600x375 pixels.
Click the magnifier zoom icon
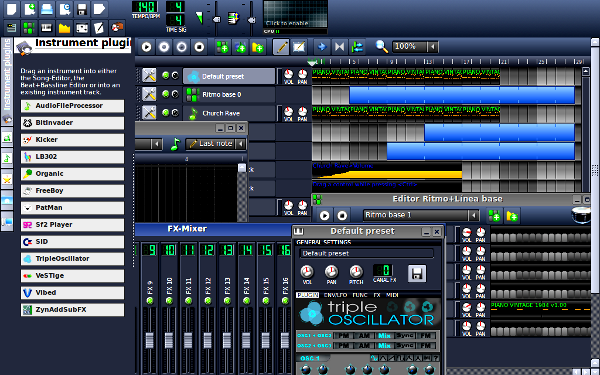point(381,47)
